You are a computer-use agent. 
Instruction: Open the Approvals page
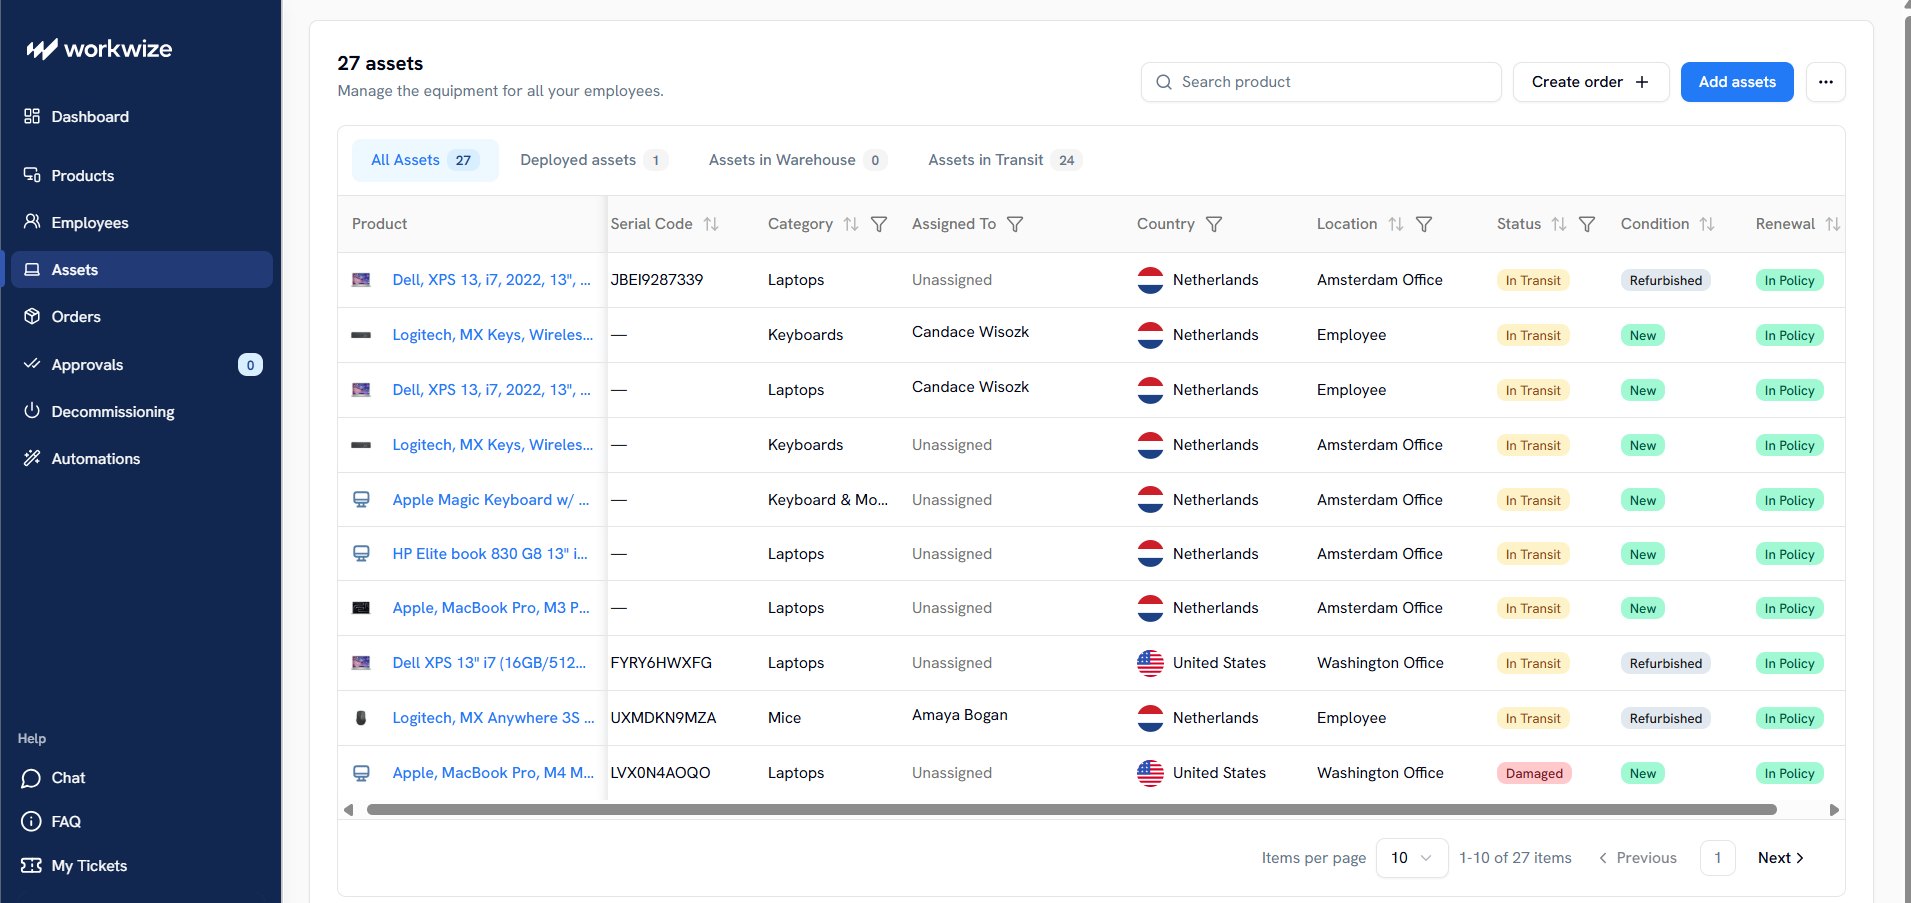(x=141, y=365)
